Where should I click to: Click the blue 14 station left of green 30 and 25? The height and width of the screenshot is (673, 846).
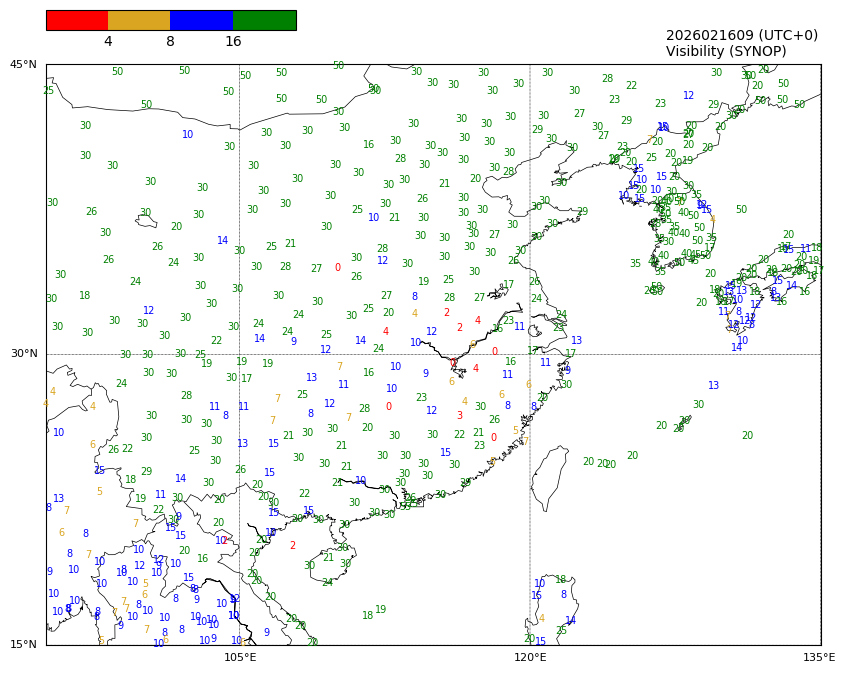(223, 241)
